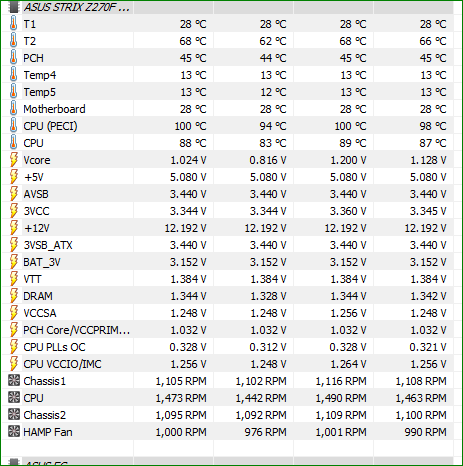The height and width of the screenshot is (466, 463).
Task: Select the CPU PLLs OC sensor label
Action: [x=54, y=347]
